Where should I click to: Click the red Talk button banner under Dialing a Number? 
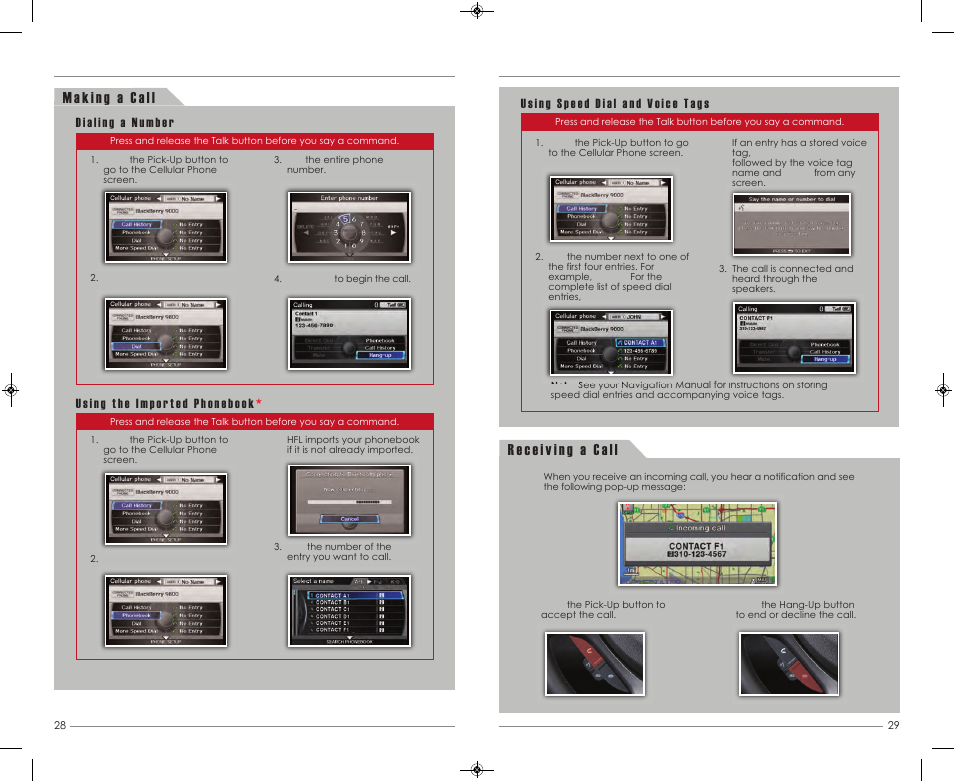click(254, 141)
